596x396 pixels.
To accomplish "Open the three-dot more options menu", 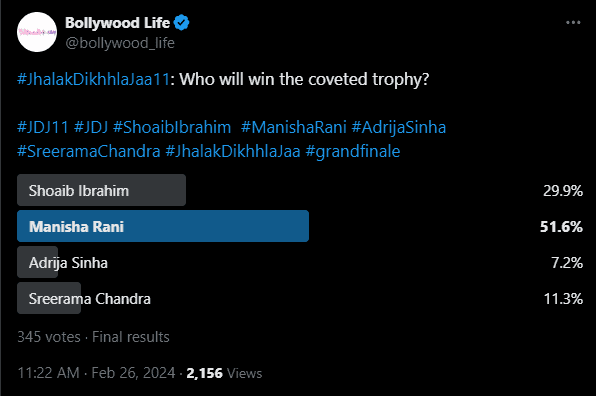I will point(573,23).
